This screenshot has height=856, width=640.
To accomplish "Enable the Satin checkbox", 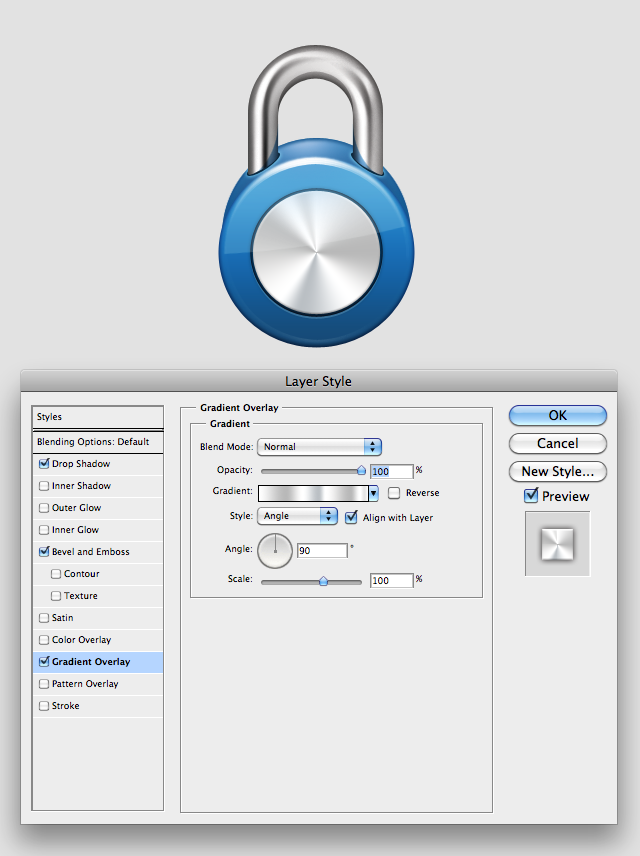I will [x=44, y=617].
